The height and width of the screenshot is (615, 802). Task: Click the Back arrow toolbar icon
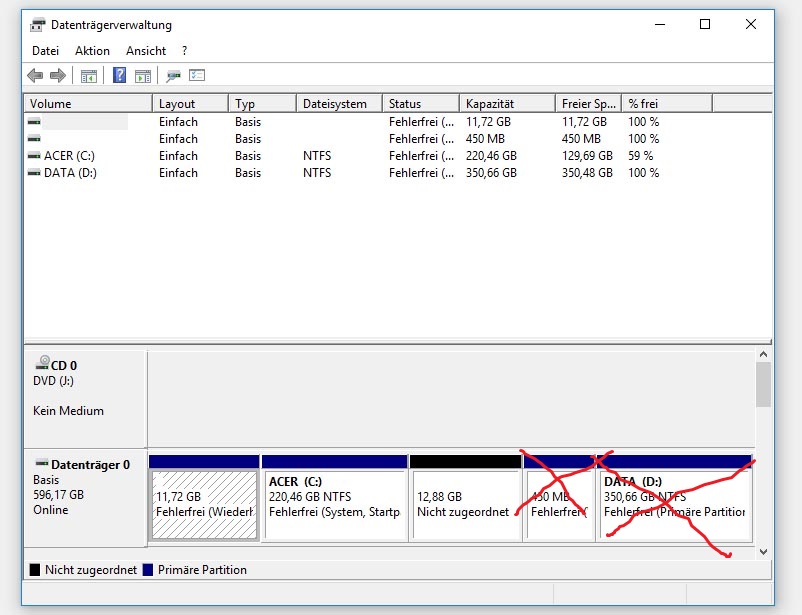pos(35,75)
